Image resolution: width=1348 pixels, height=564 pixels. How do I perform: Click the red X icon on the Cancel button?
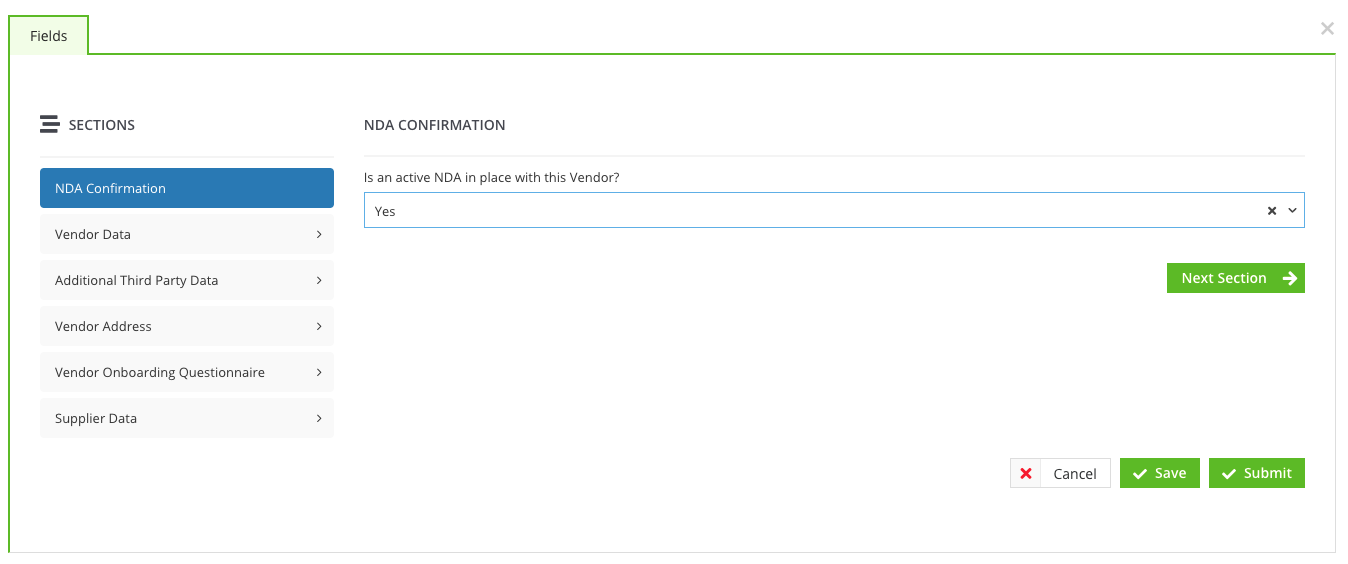click(1025, 474)
